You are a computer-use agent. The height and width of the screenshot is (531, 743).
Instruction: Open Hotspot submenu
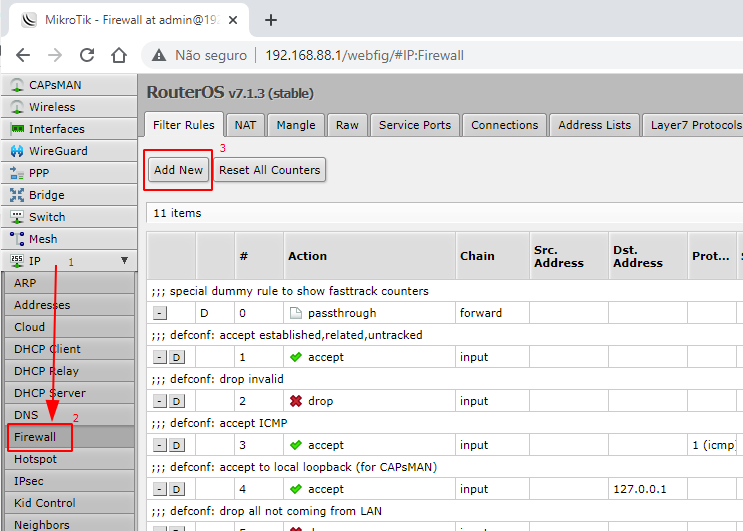coord(69,459)
